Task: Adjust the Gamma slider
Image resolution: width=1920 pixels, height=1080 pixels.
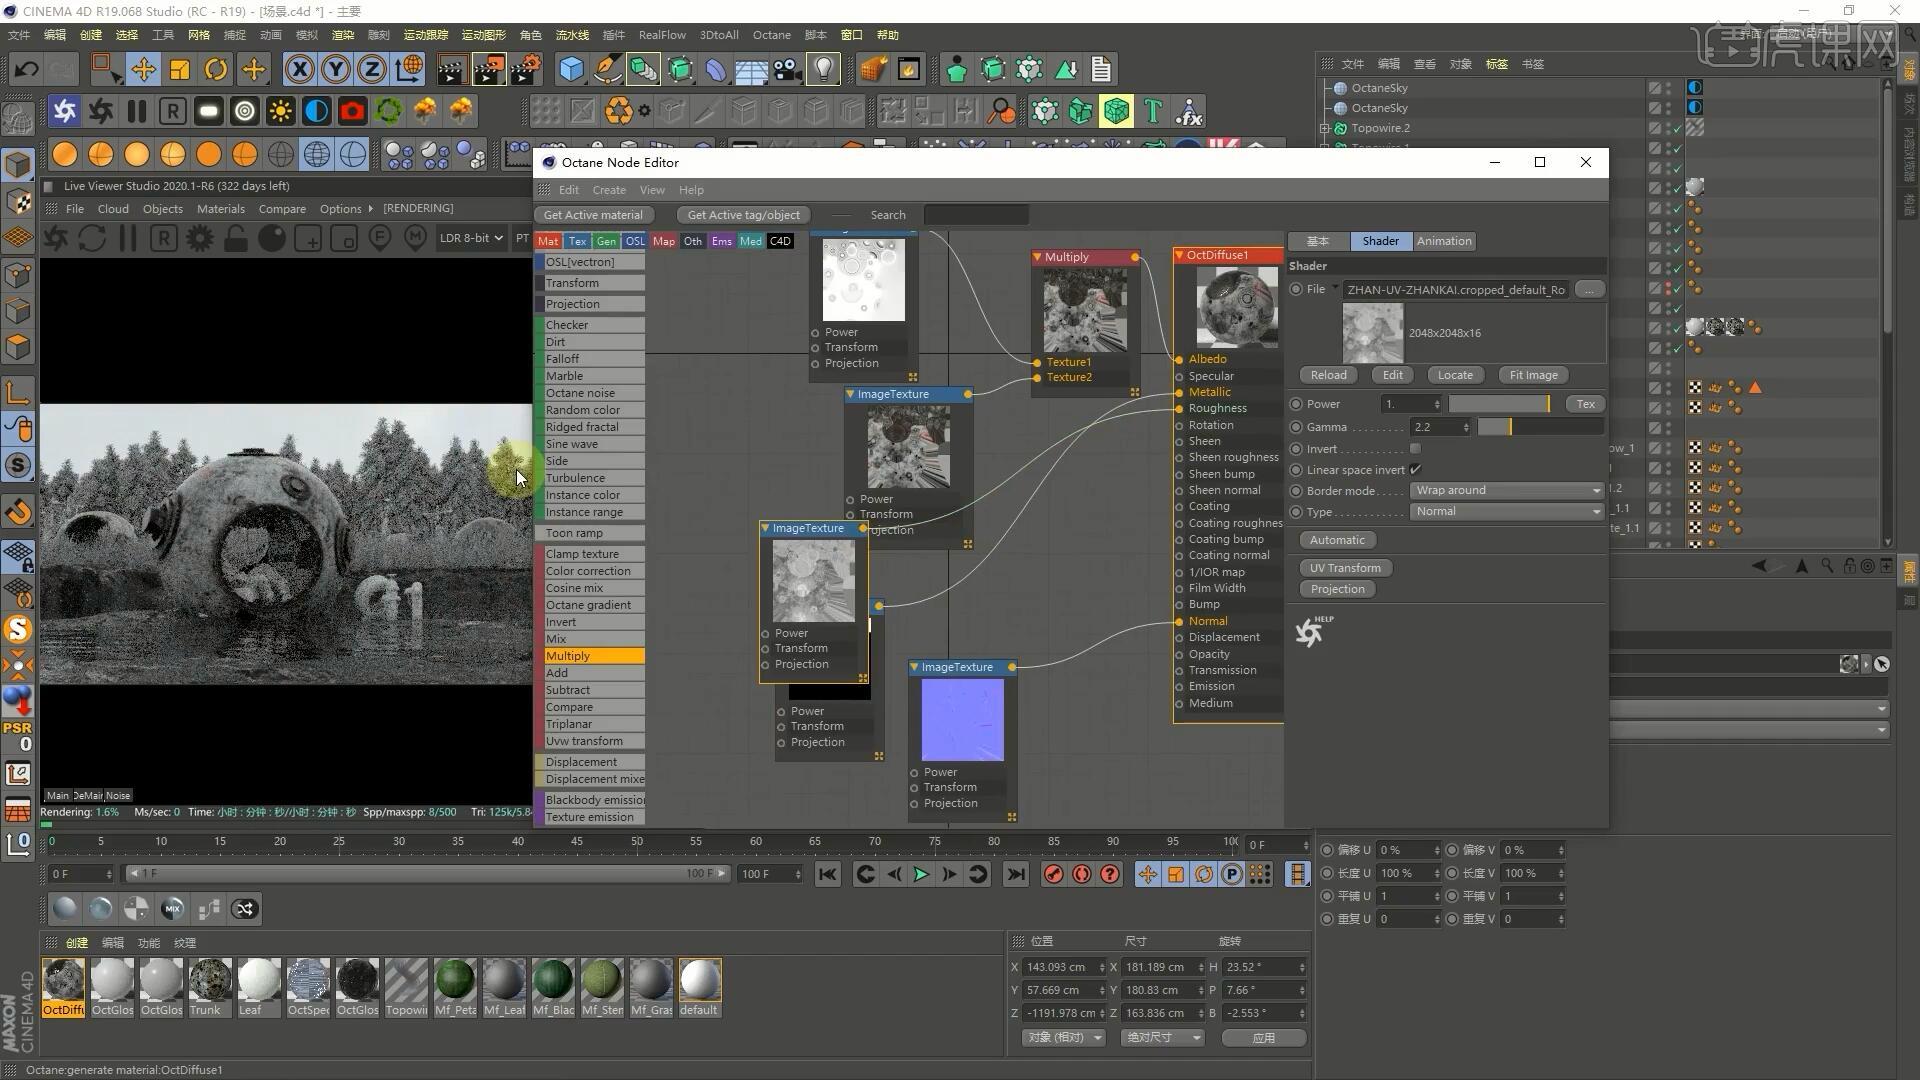Action: [x=1540, y=427]
